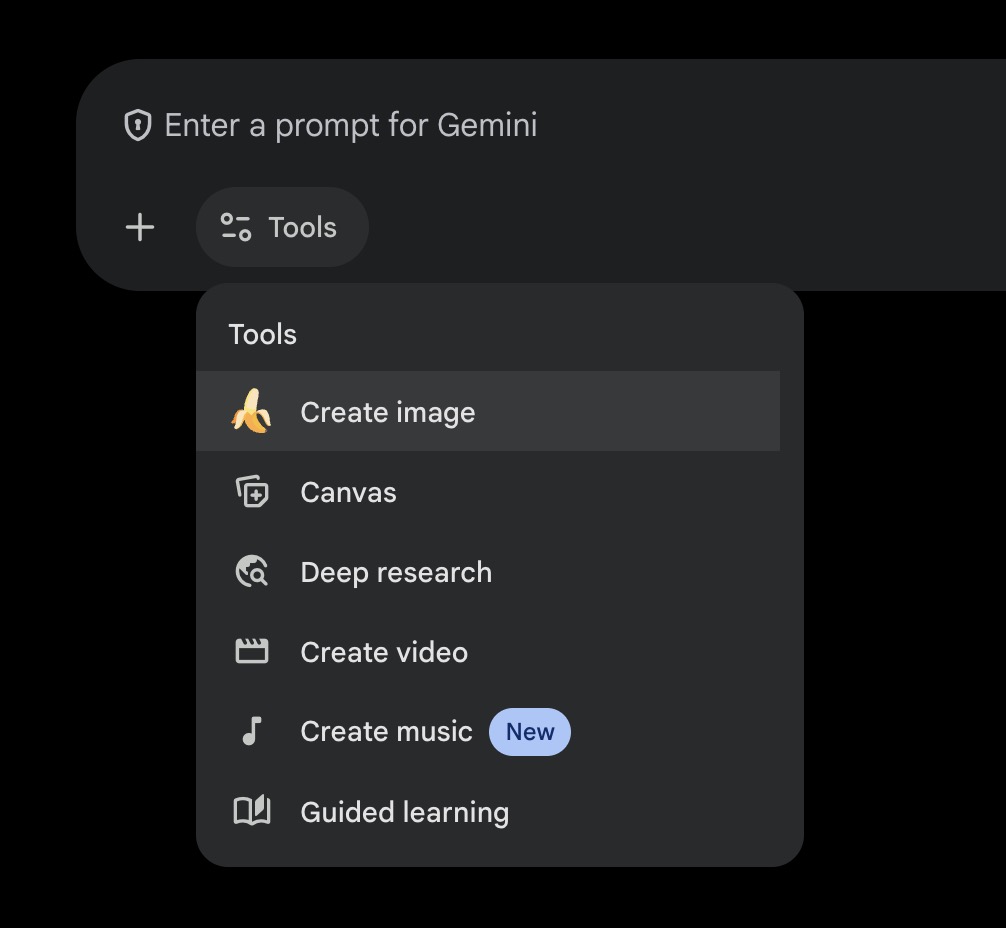Select the Deep research option
The image size is (1006, 928).
tap(396, 572)
